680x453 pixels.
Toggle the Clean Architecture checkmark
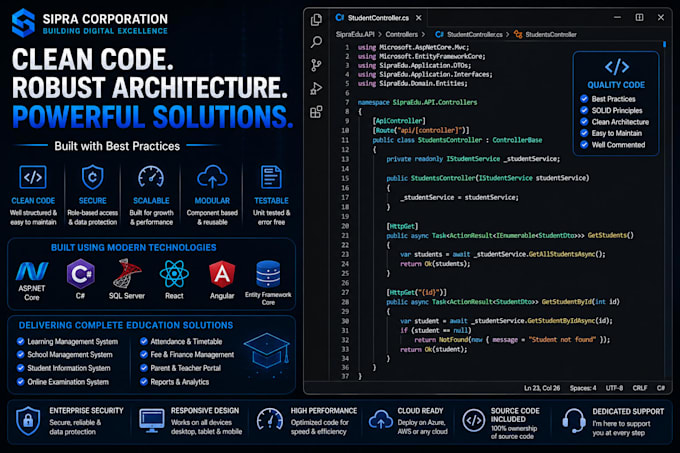pyautogui.click(x=584, y=122)
